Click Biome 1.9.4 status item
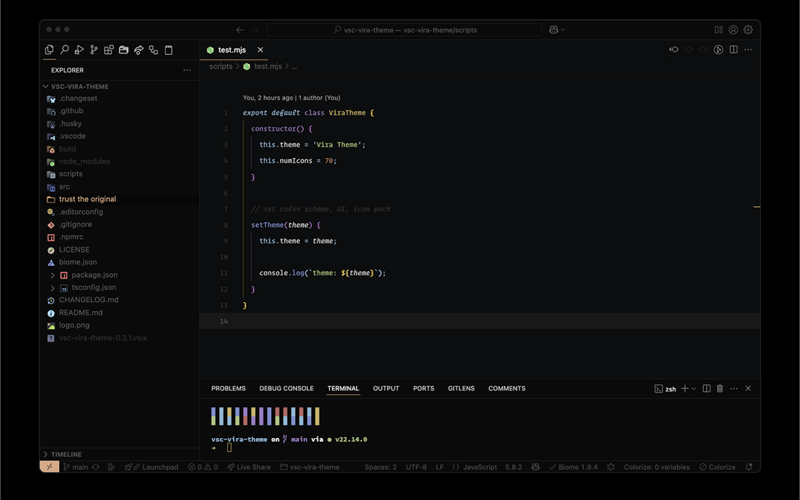The height and width of the screenshot is (500, 800). click(x=573, y=467)
